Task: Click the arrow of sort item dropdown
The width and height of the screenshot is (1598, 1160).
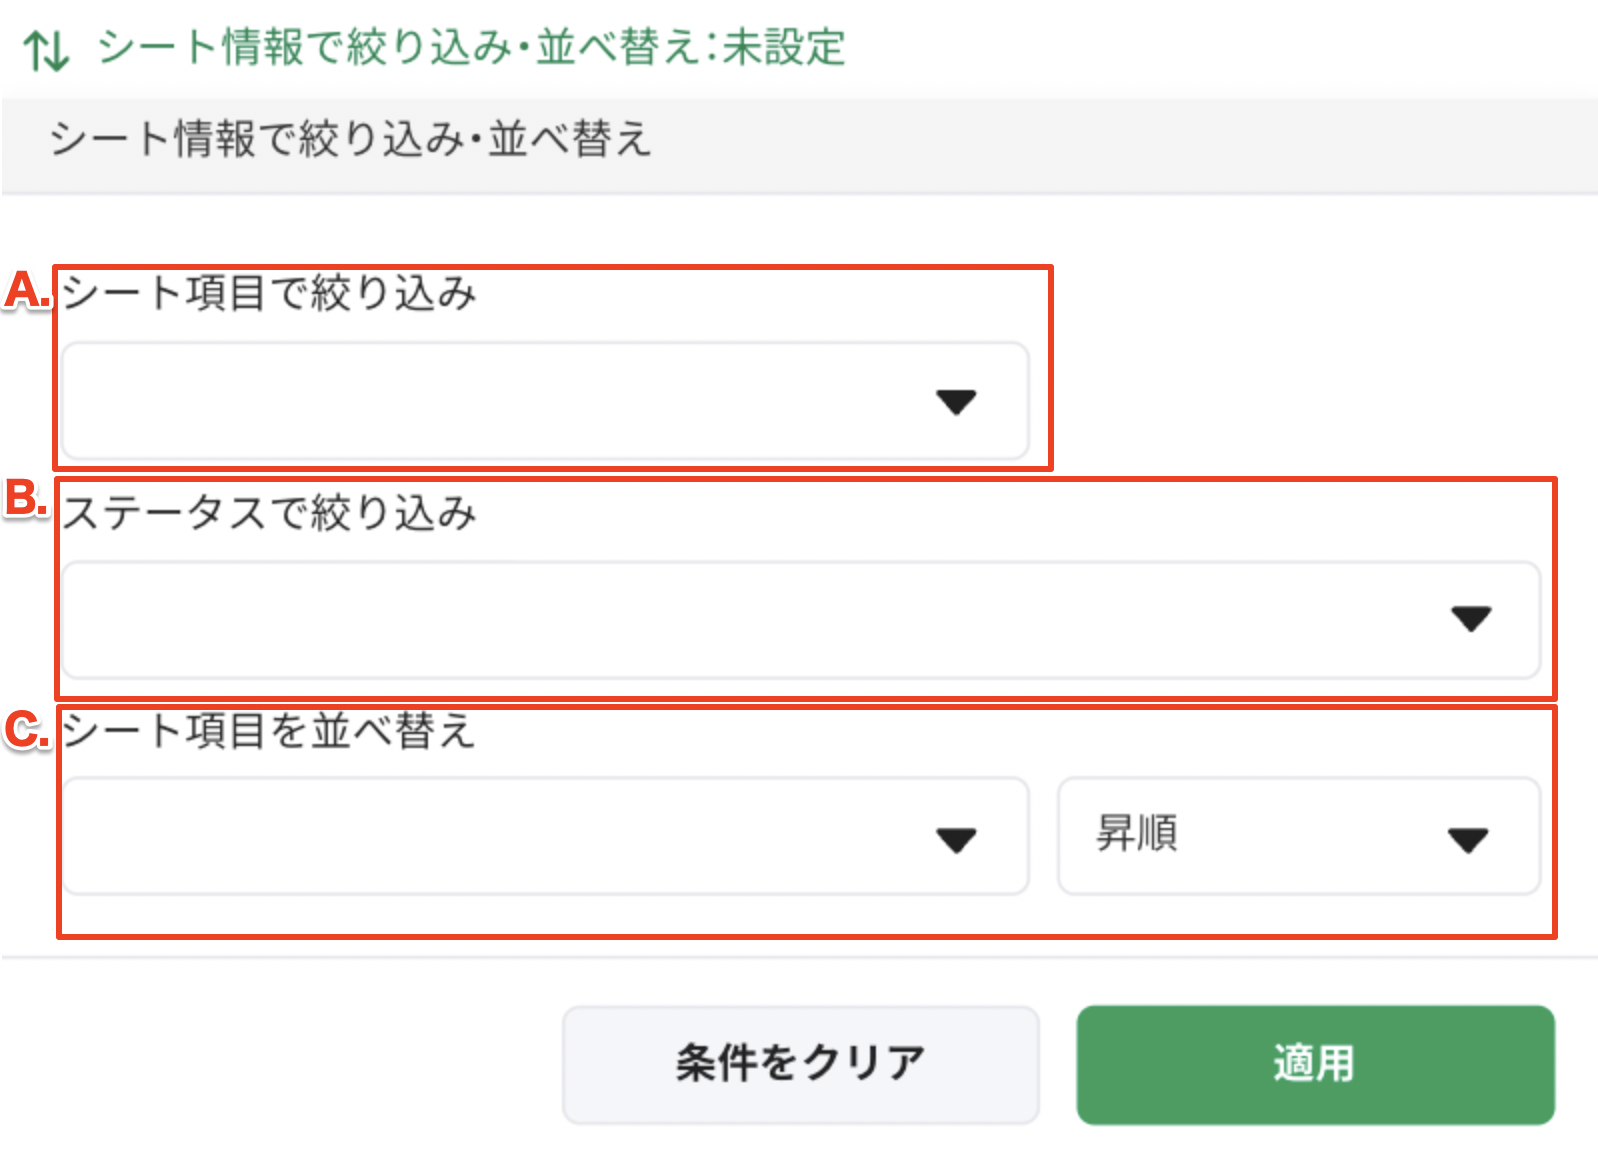Action: 956,840
